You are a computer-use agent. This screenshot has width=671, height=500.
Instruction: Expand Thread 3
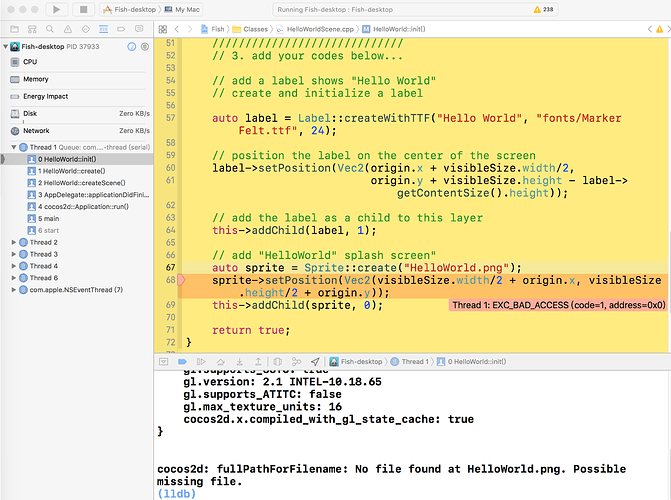click(14, 254)
